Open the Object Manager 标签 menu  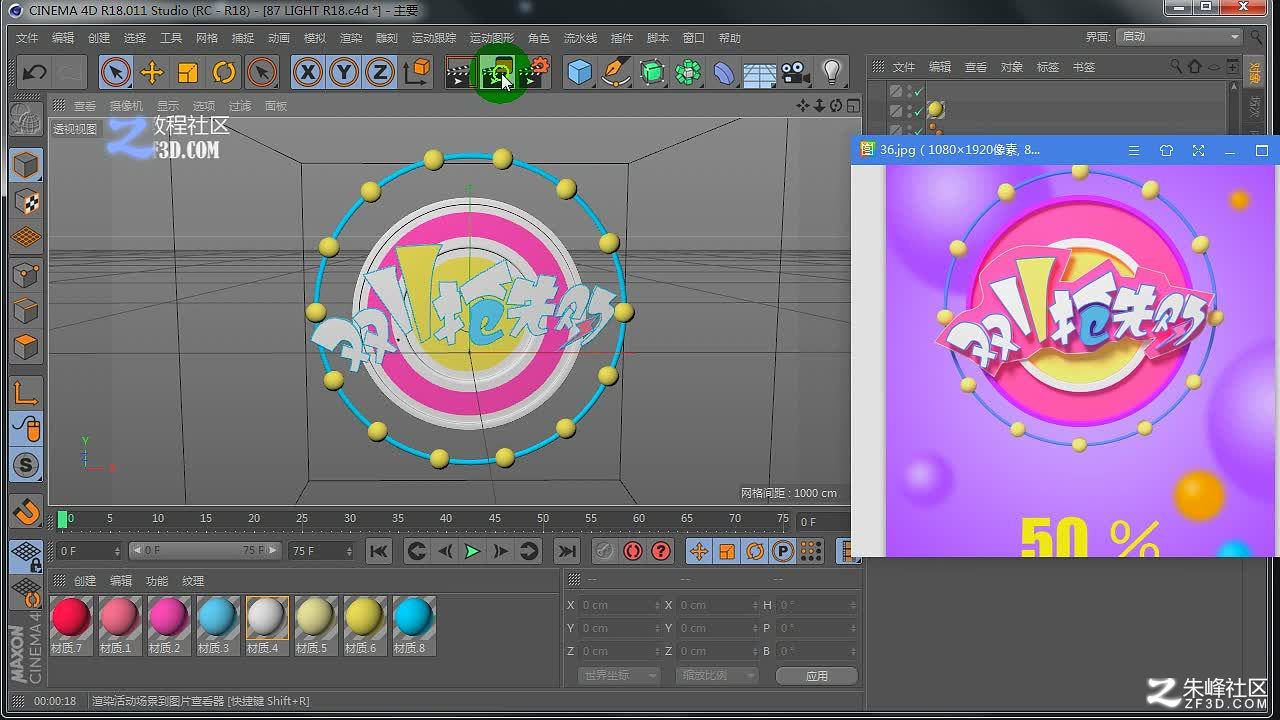tap(1048, 67)
